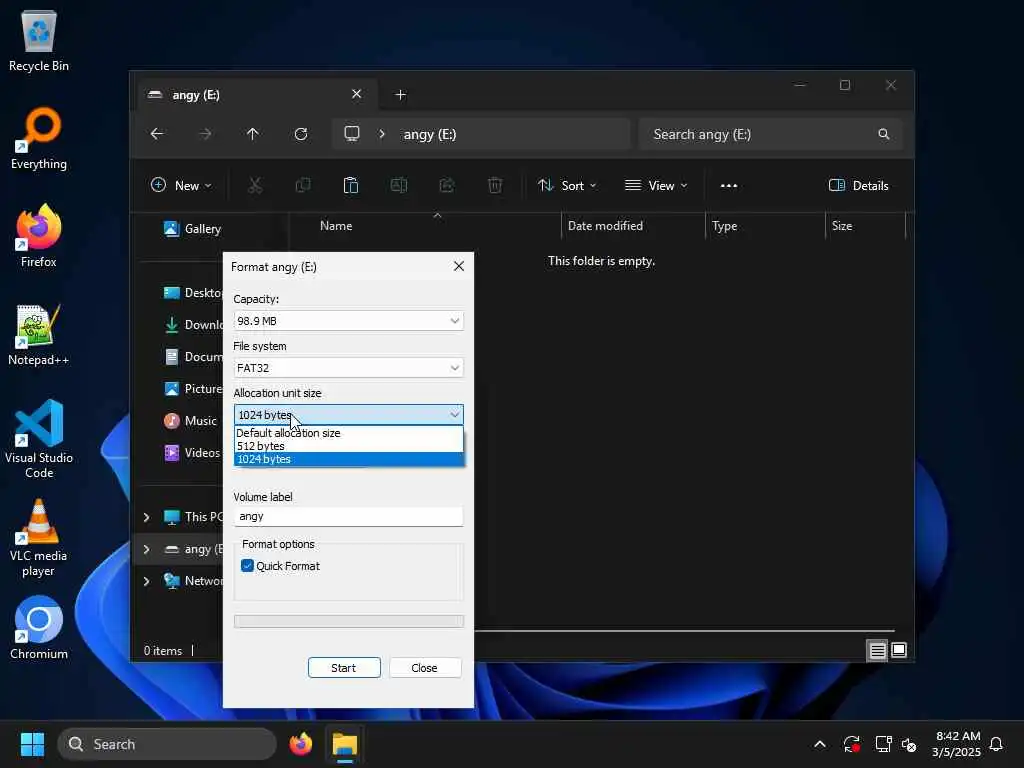Viewport: 1024px width, 768px height.
Task: Open the Recycle Bin desktop icon
Action: click(x=39, y=40)
